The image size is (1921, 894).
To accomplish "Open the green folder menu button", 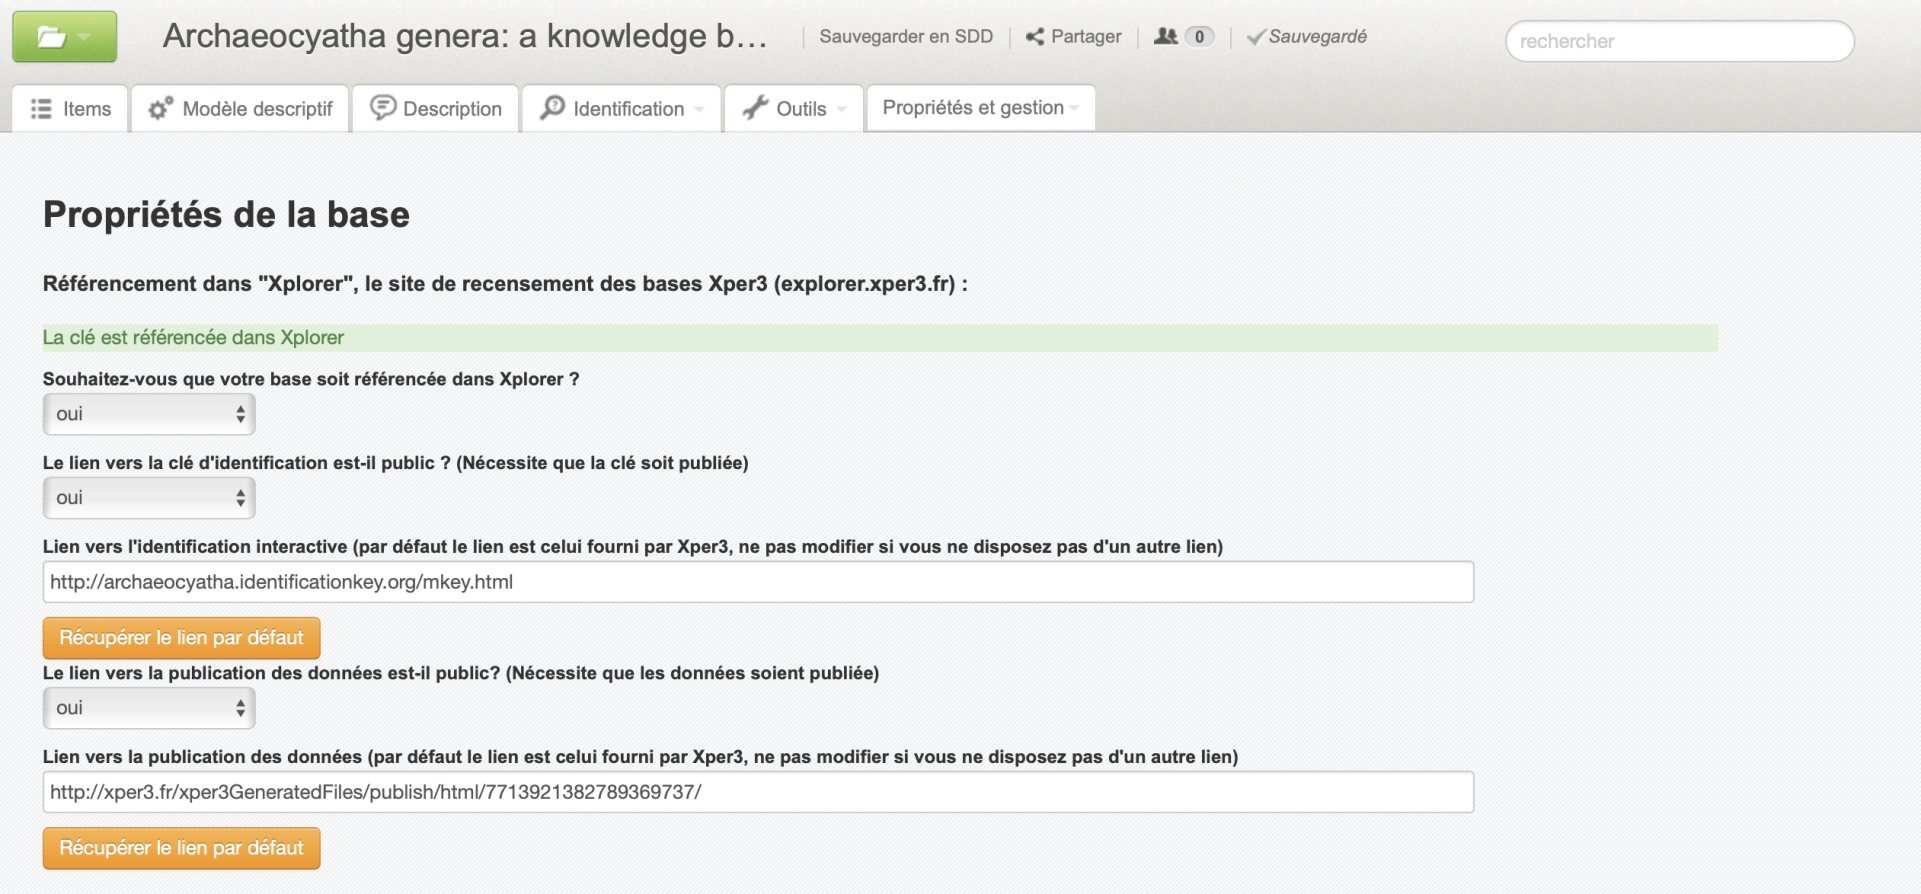I will (64, 37).
